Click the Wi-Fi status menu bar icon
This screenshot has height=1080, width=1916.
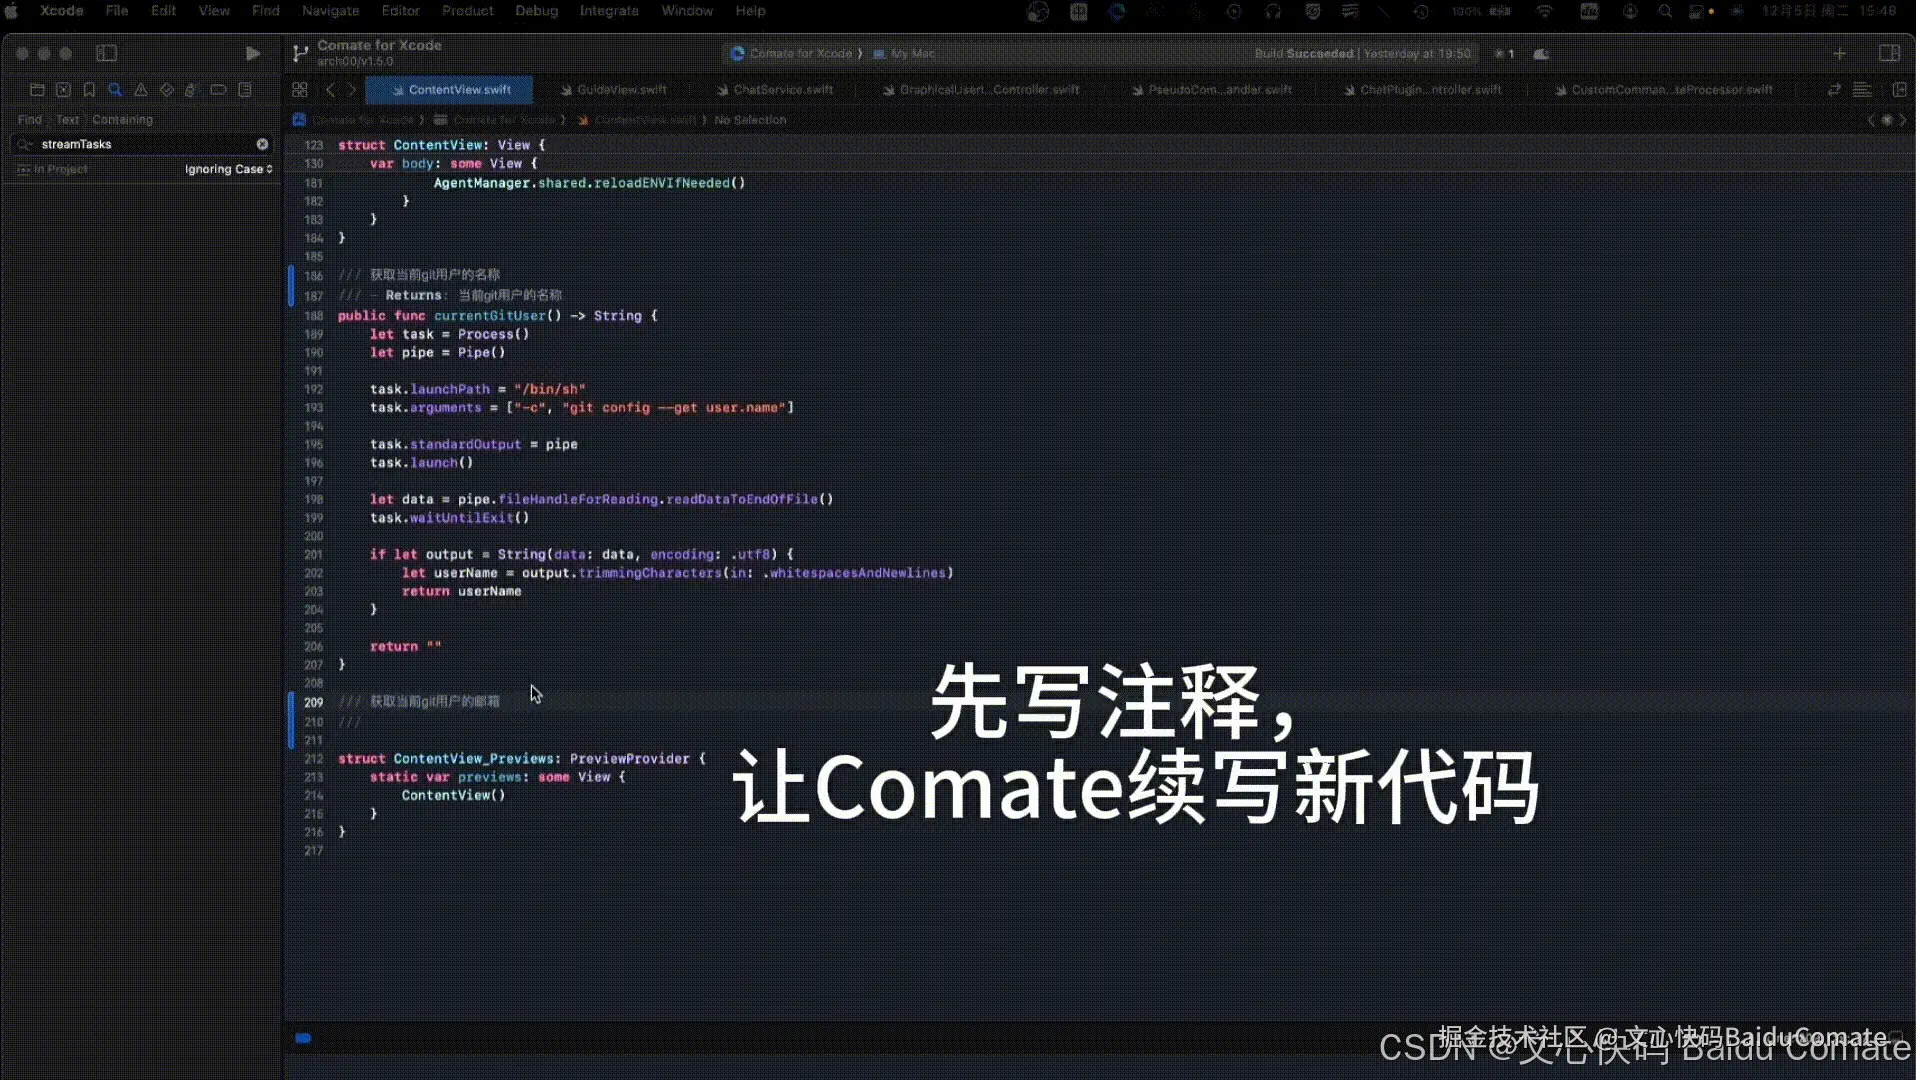coord(1545,11)
